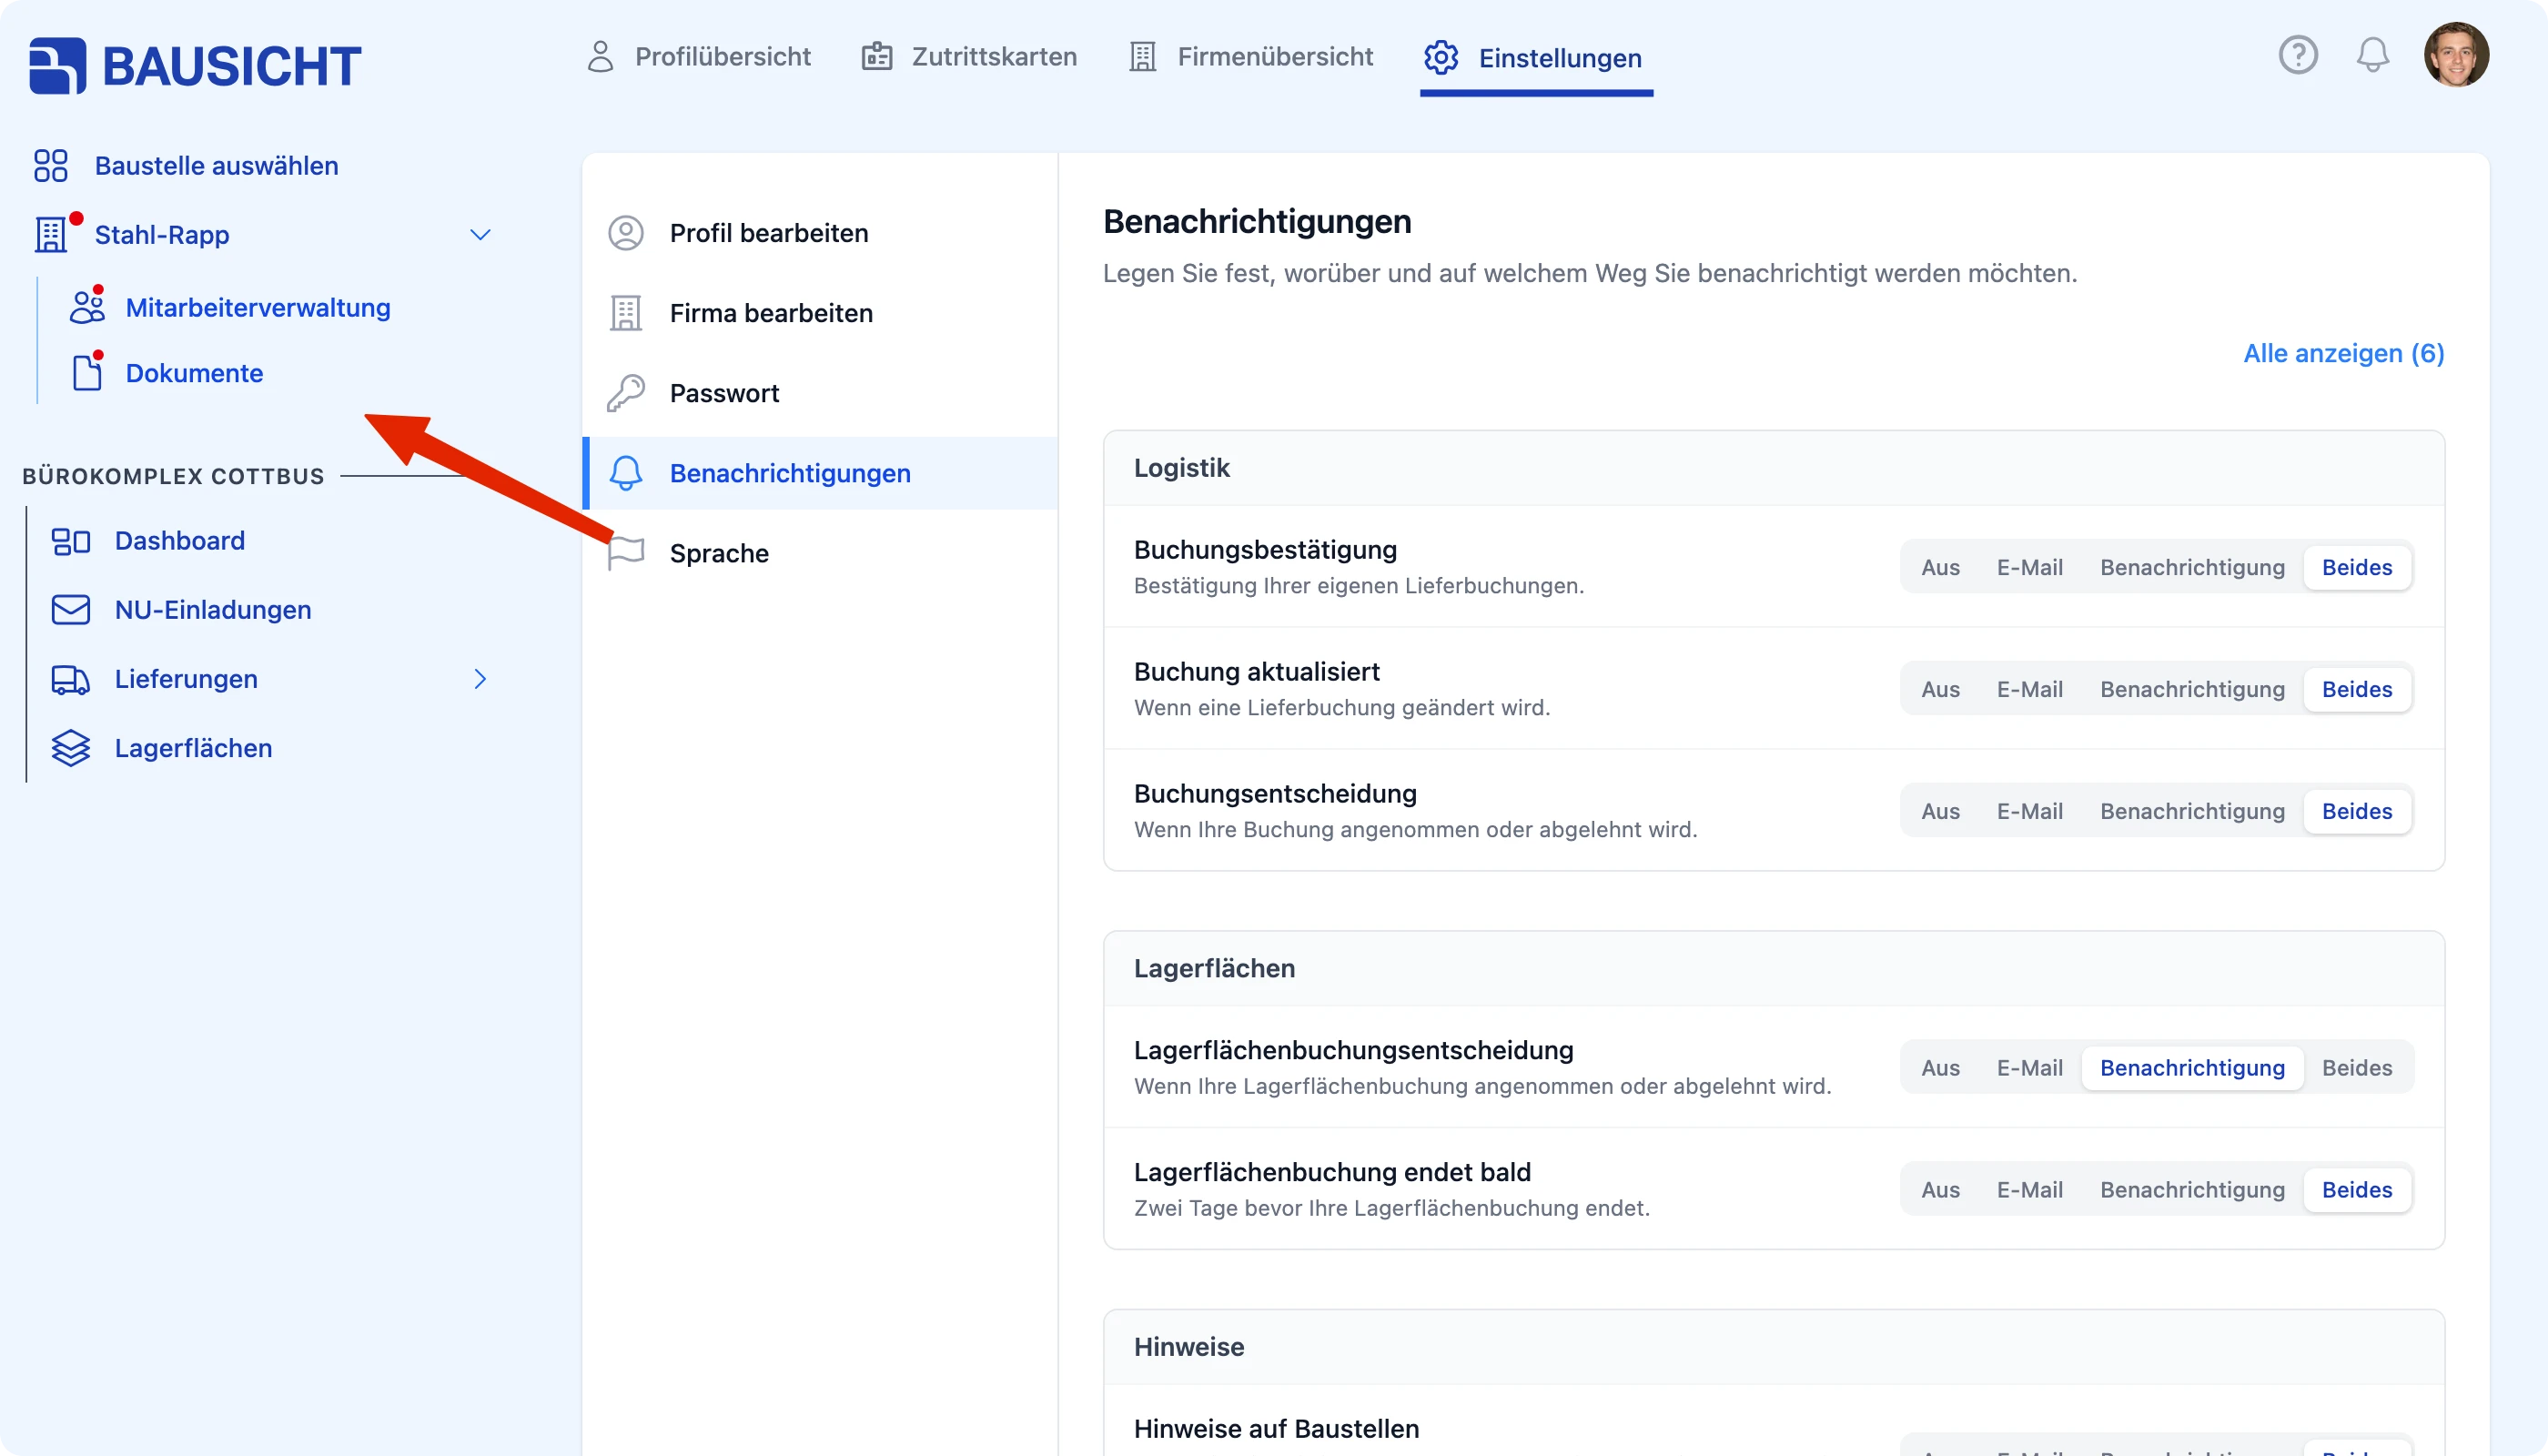Viewport: 2548px width, 1456px height.
Task: Set Buchungsbestätigung to Aus
Action: pyautogui.click(x=1940, y=567)
